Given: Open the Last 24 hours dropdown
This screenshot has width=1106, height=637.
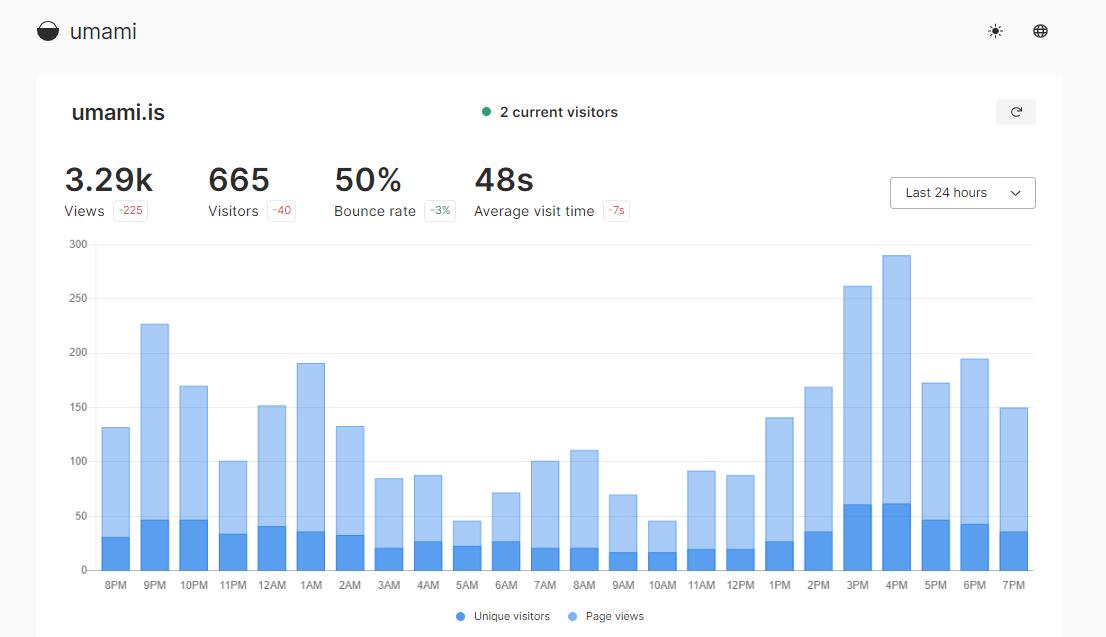Looking at the screenshot, I should click(x=947, y=193).
